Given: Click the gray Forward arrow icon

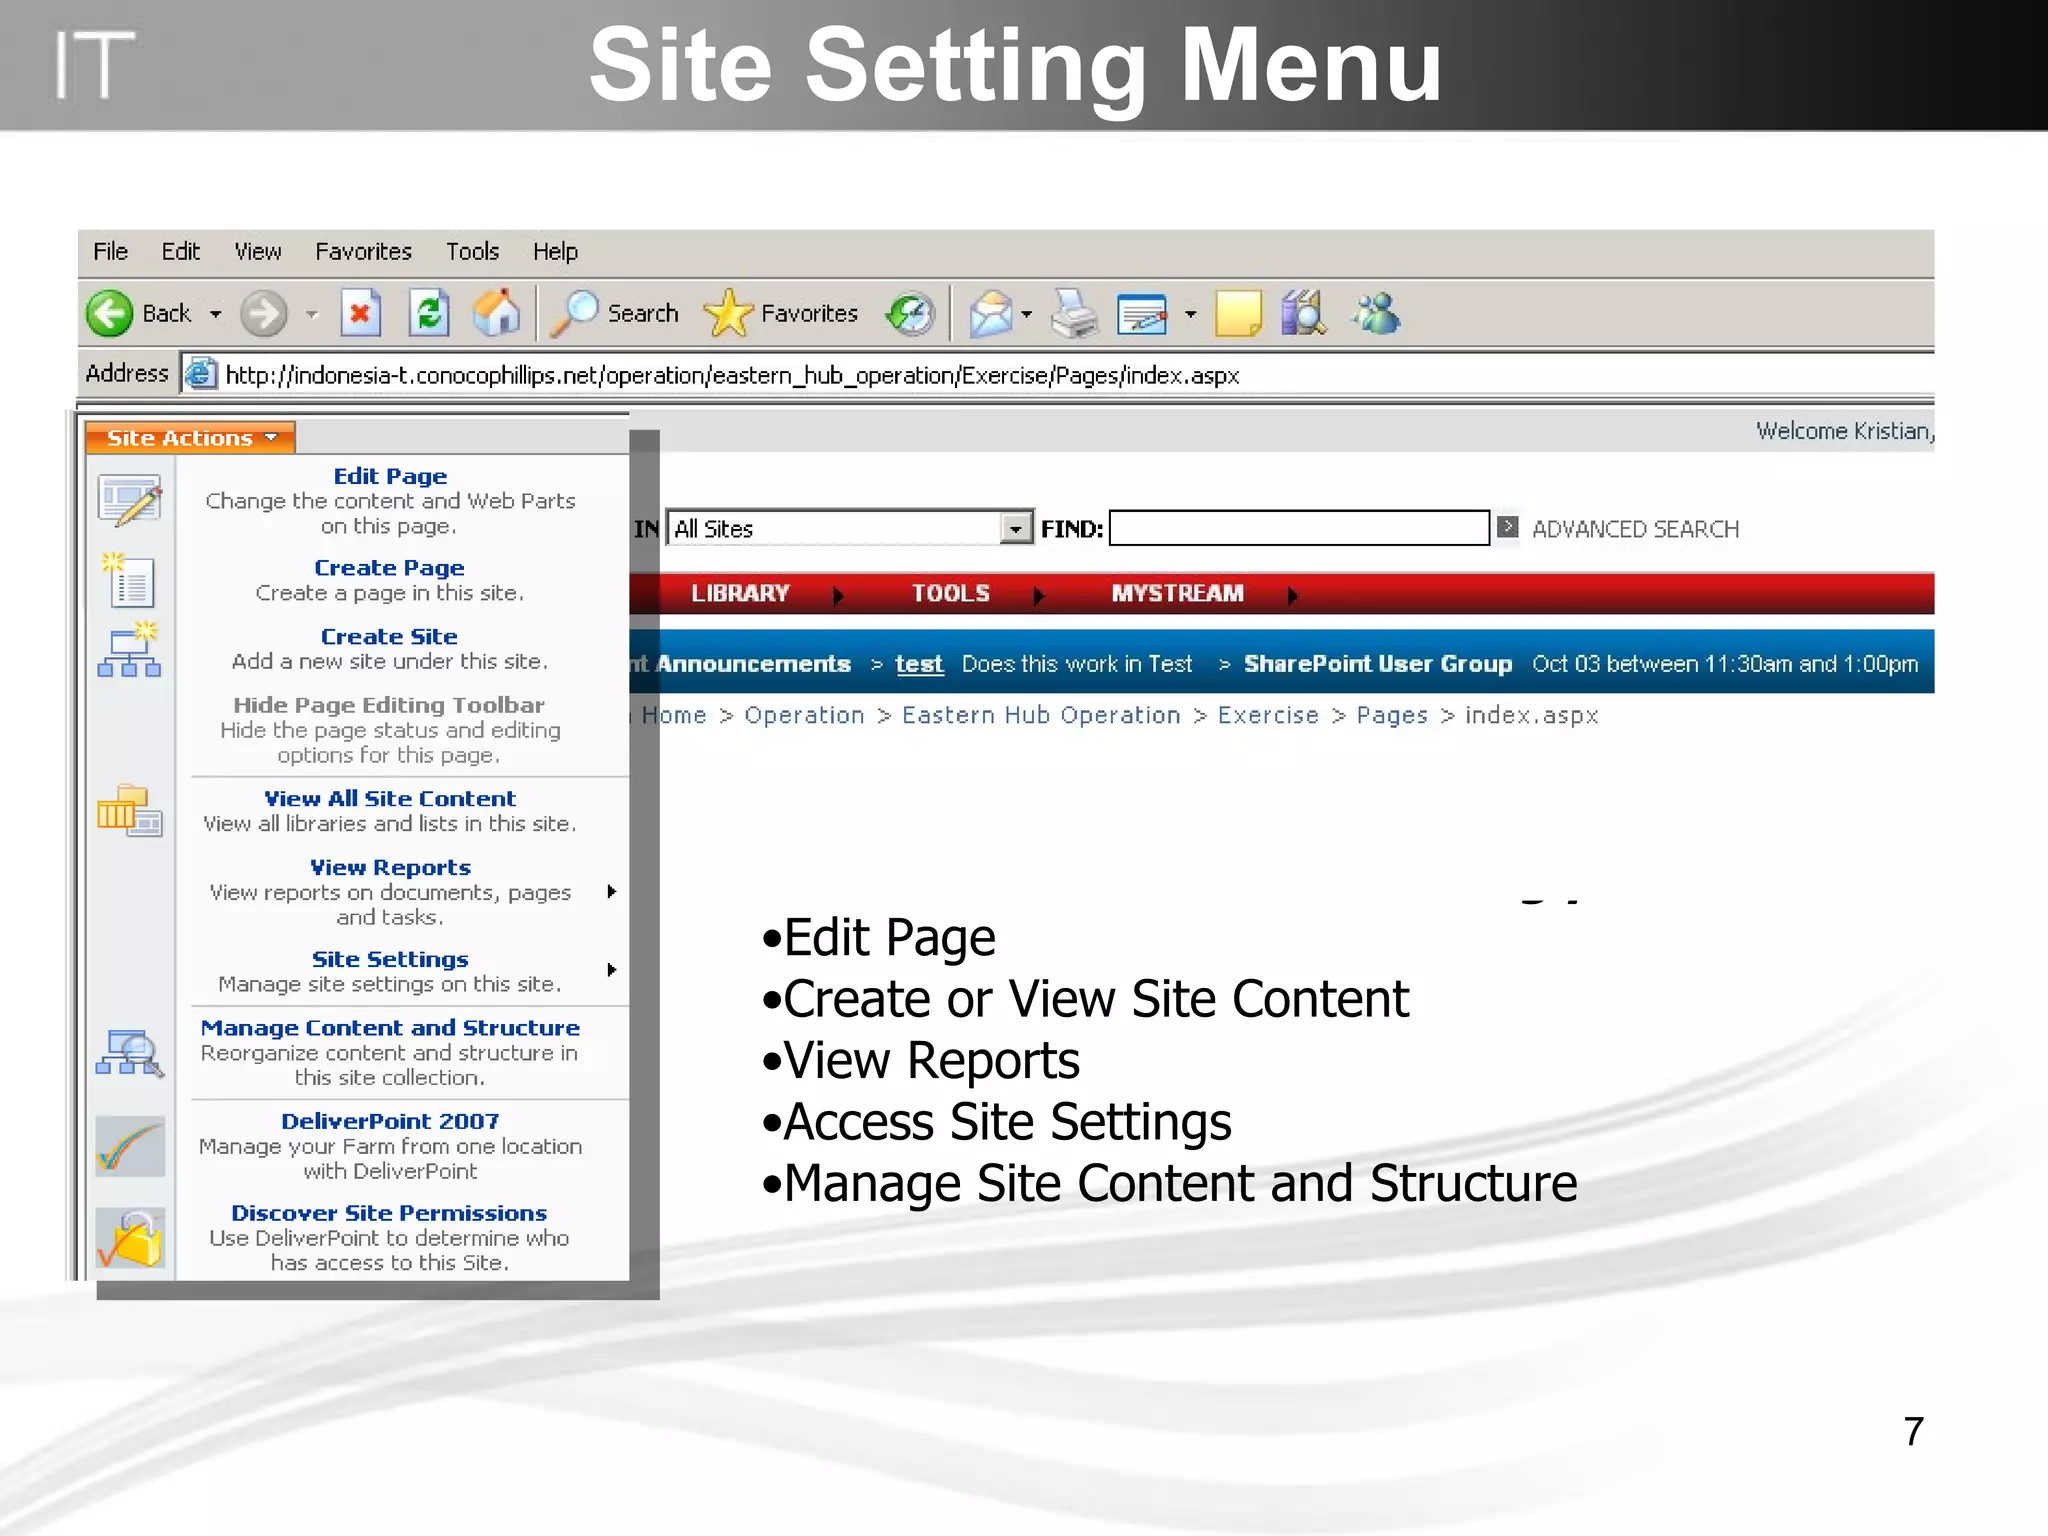Looking at the screenshot, I should 264,314.
